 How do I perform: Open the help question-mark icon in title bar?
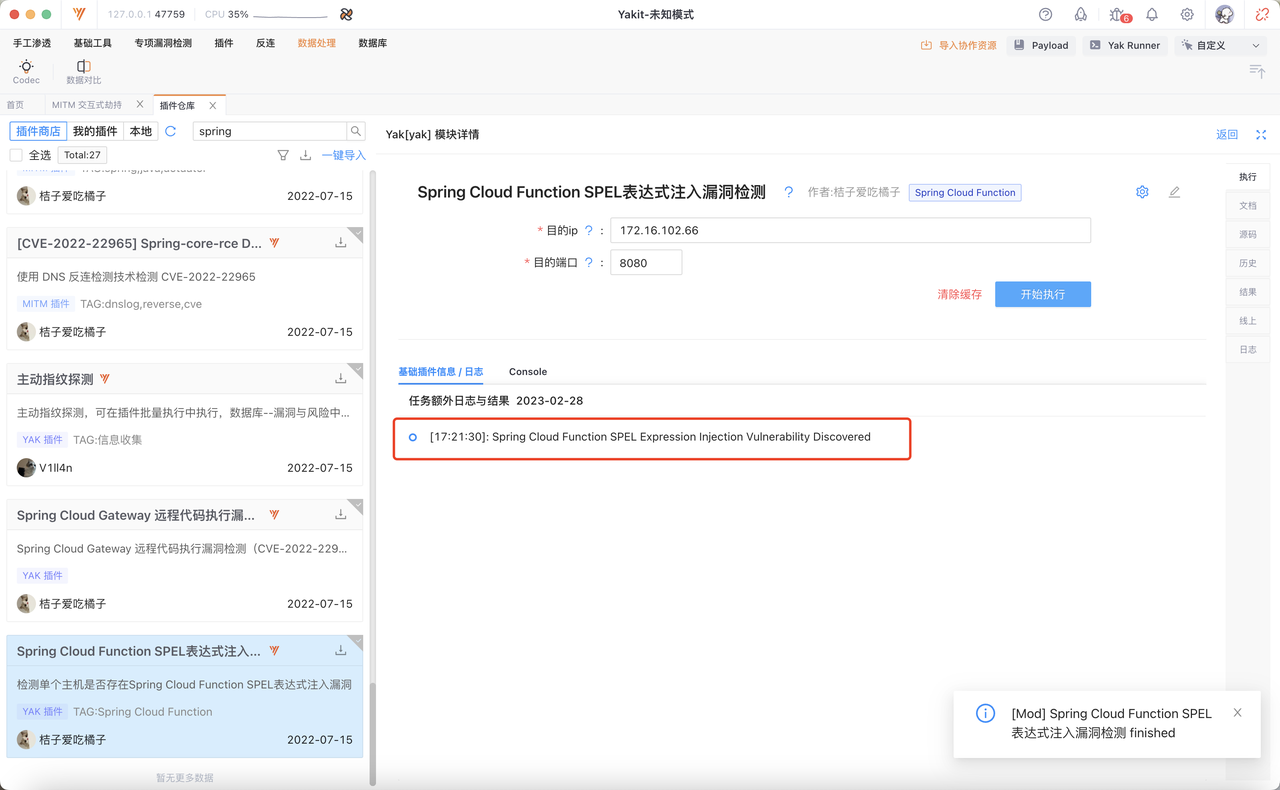point(1046,15)
